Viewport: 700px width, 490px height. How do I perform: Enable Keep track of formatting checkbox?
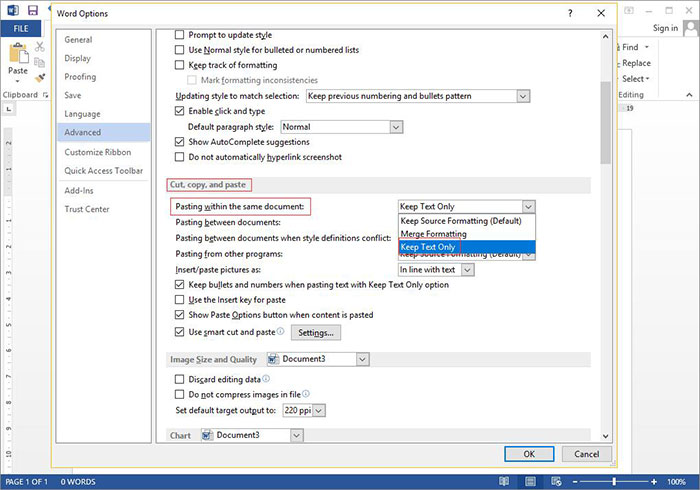[179, 65]
